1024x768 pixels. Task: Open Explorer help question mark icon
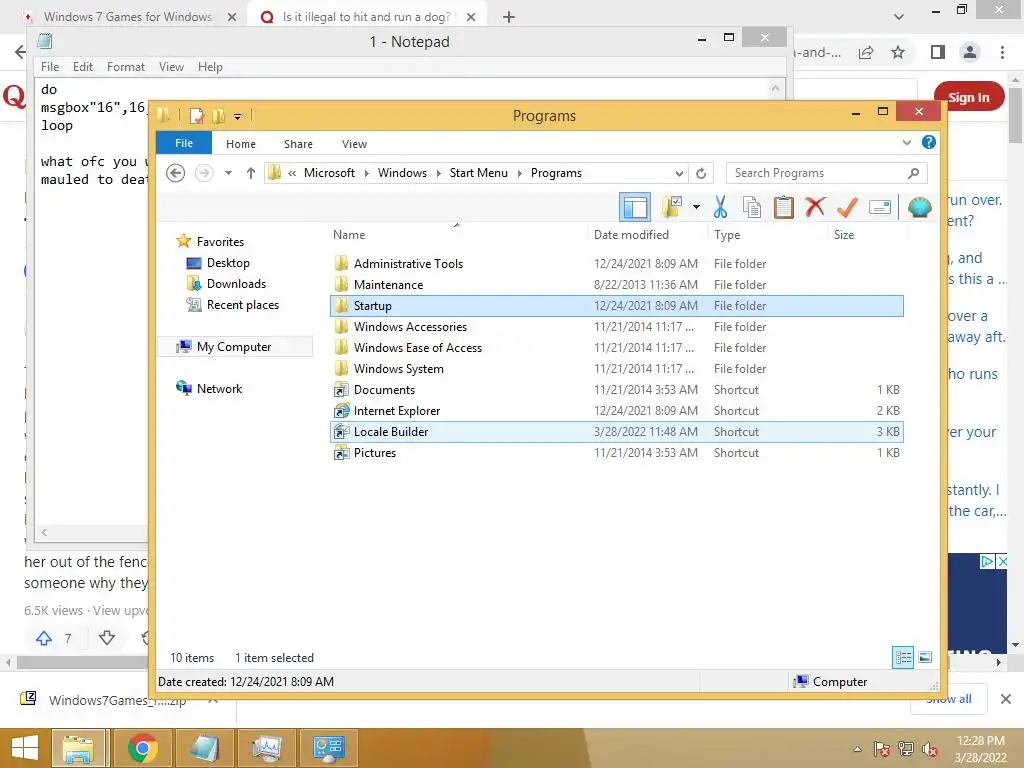tap(929, 142)
